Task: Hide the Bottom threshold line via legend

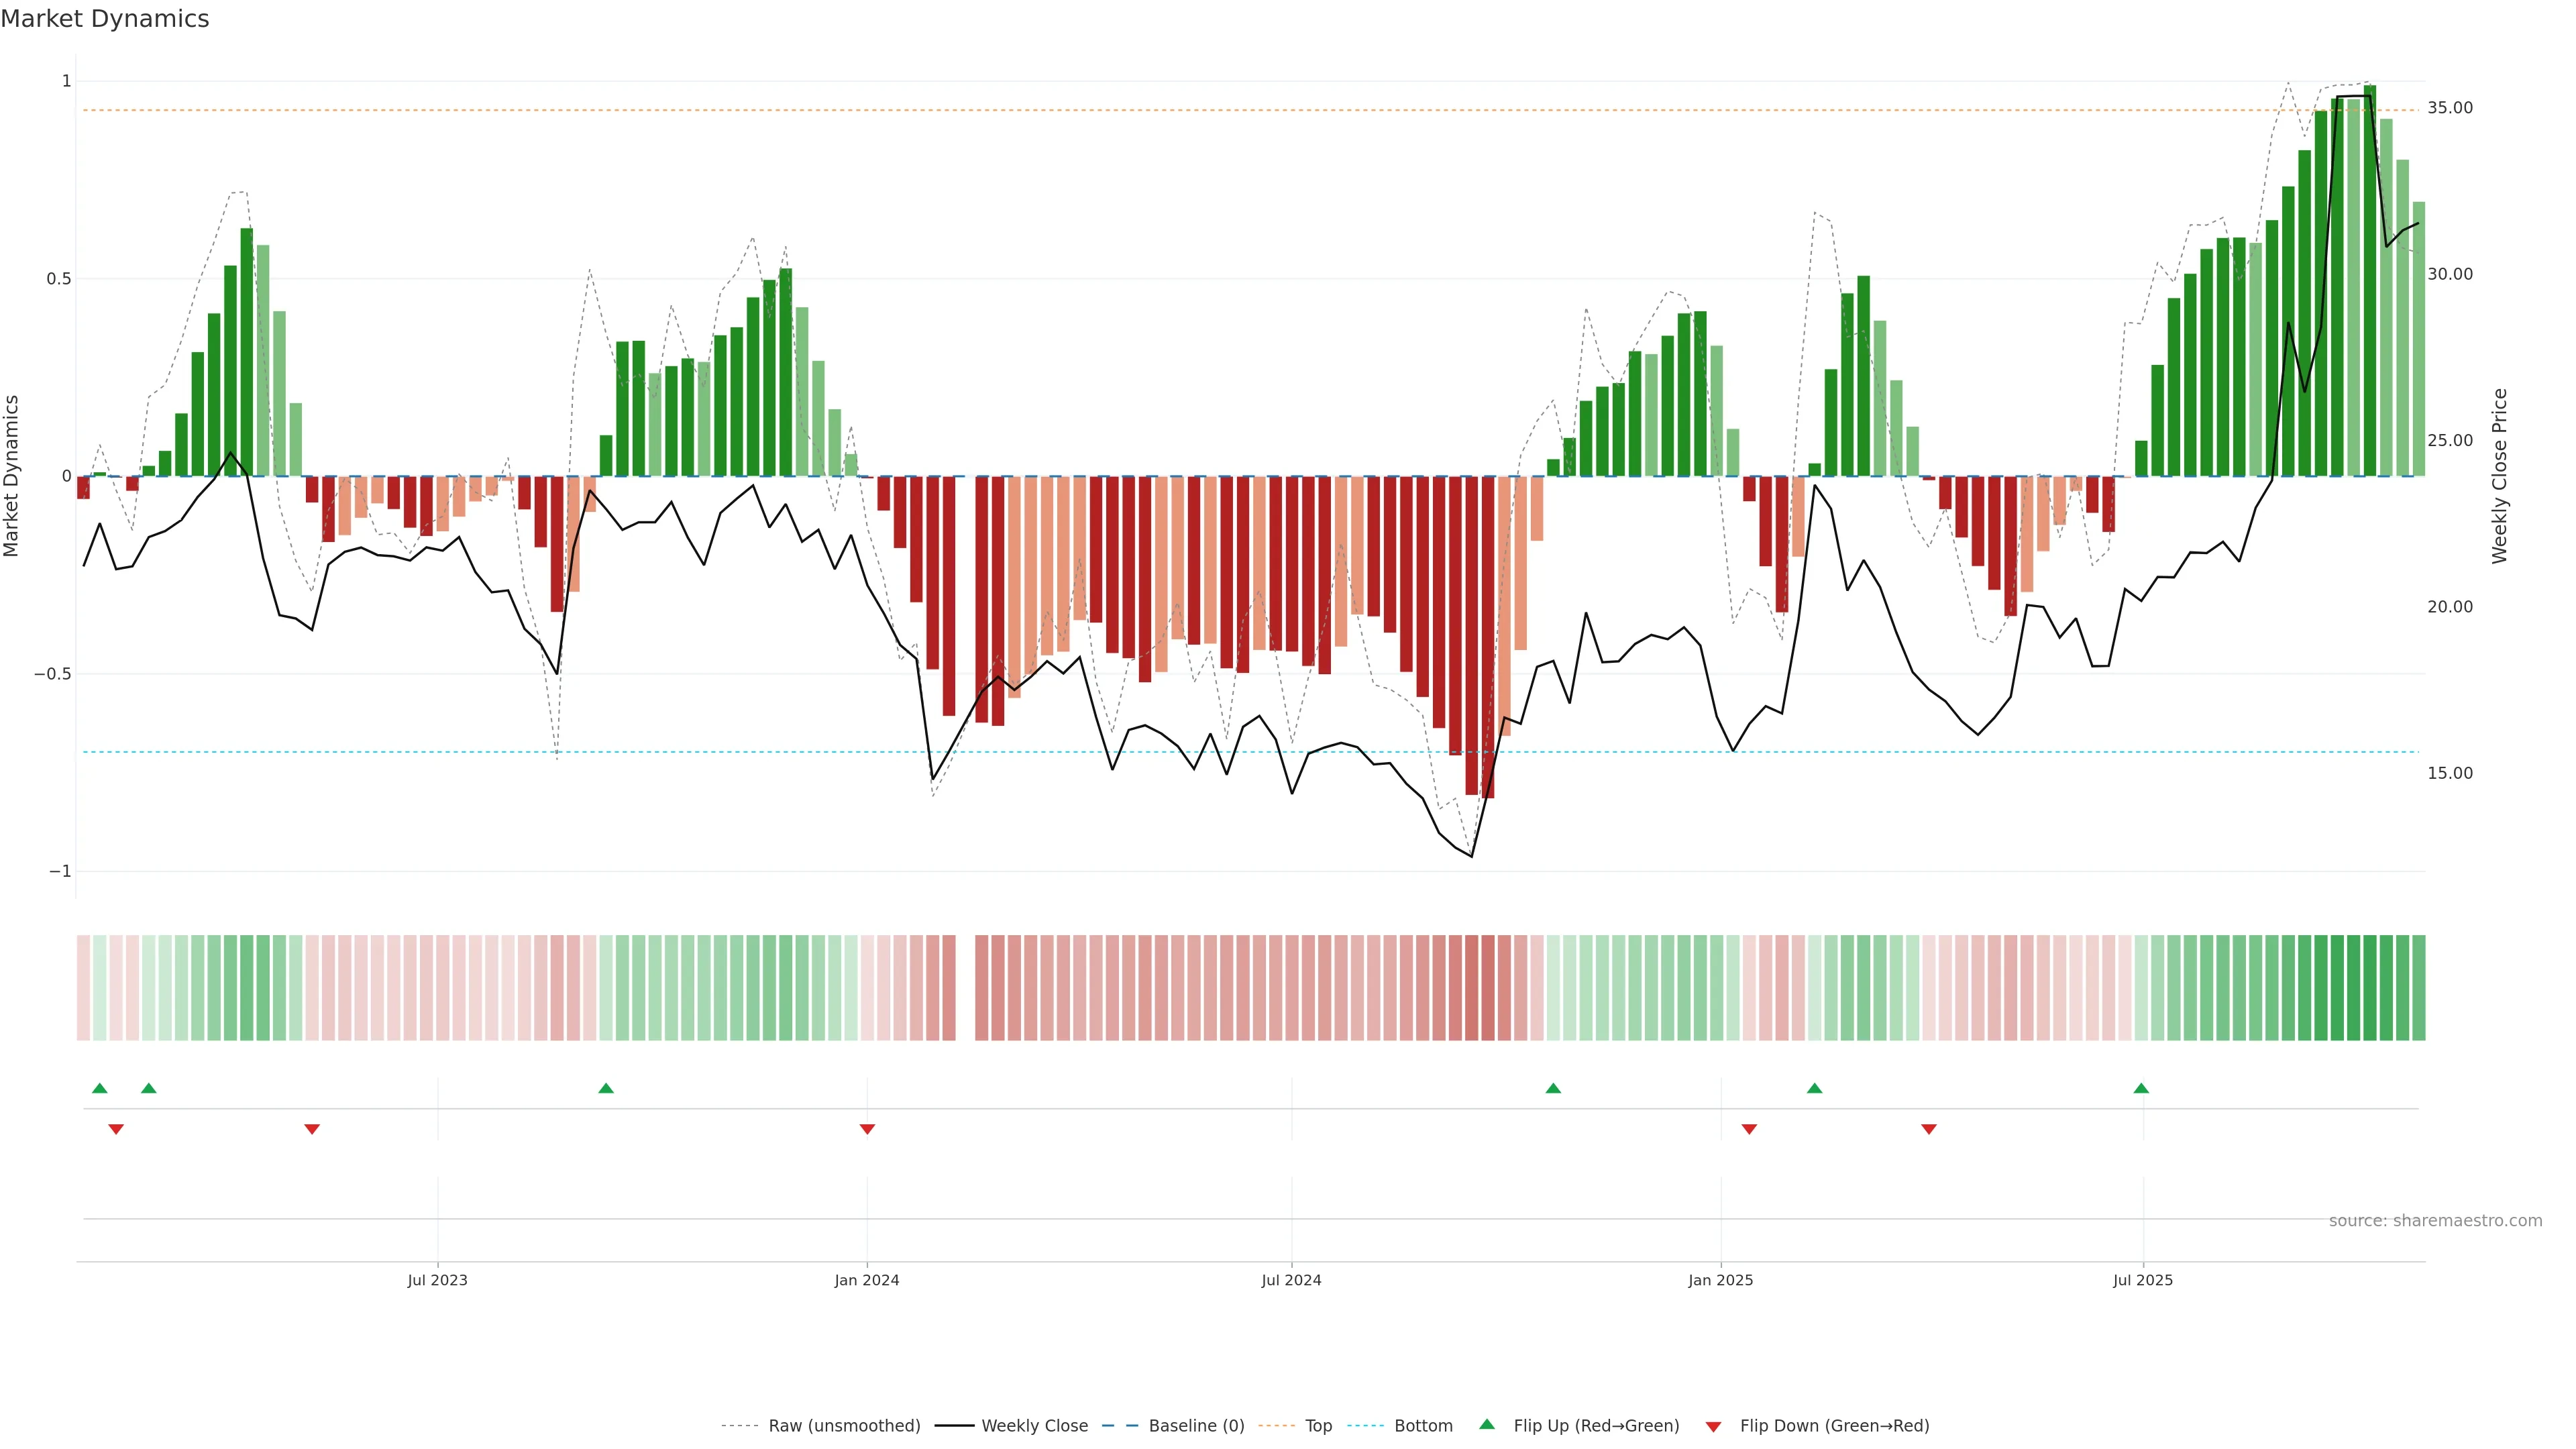Action: point(1423,1425)
